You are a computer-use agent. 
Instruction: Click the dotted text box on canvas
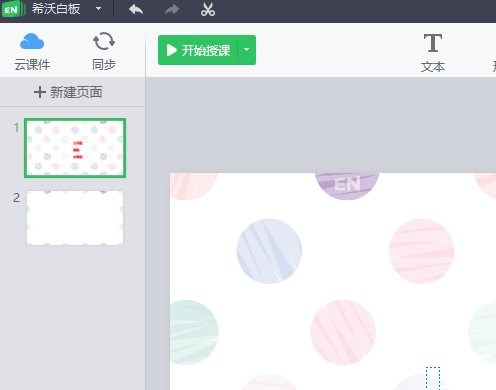(x=433, y=378)
